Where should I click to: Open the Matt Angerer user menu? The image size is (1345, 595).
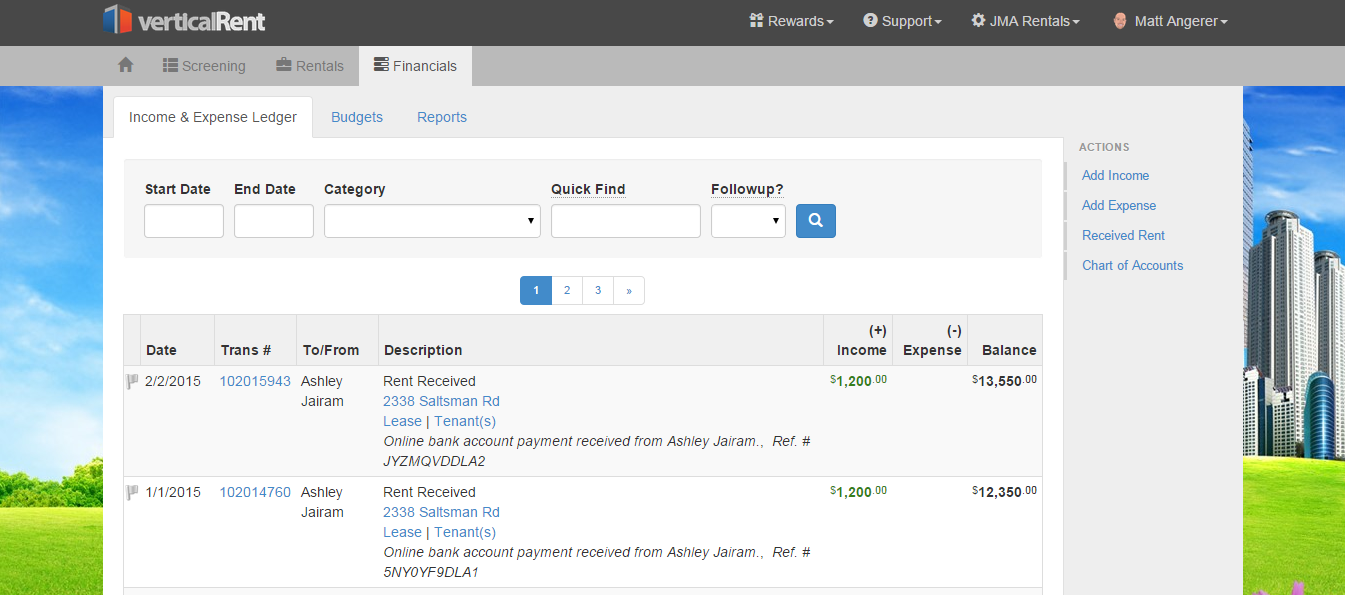pyautogui.click(x=1170, y=21)
